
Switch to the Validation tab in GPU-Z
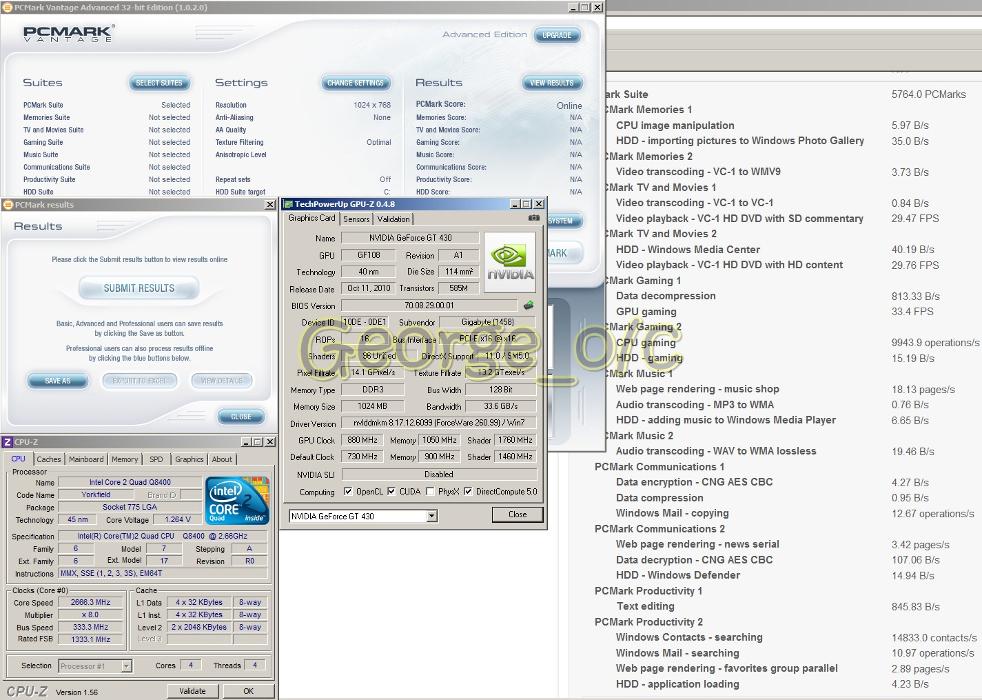pos(393,219)
